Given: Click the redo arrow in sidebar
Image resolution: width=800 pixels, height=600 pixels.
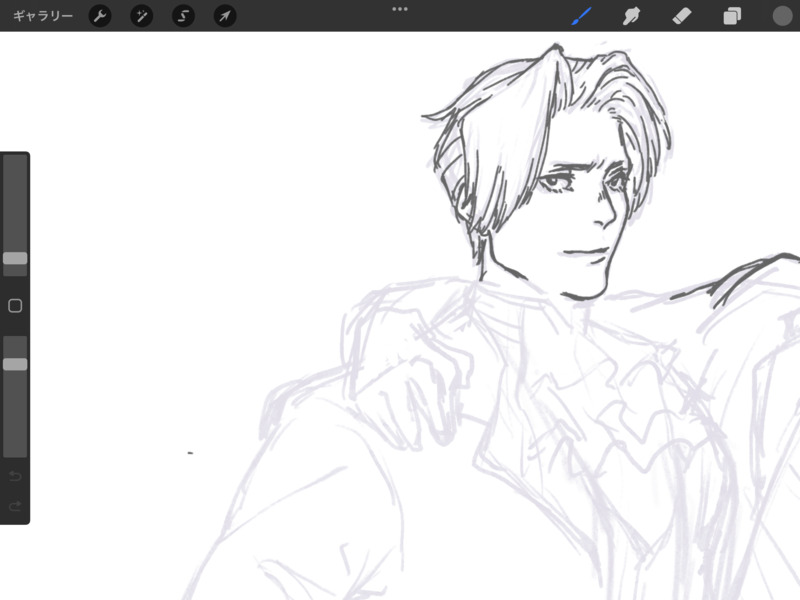Looking at the screenshot, I should point(15,506).
